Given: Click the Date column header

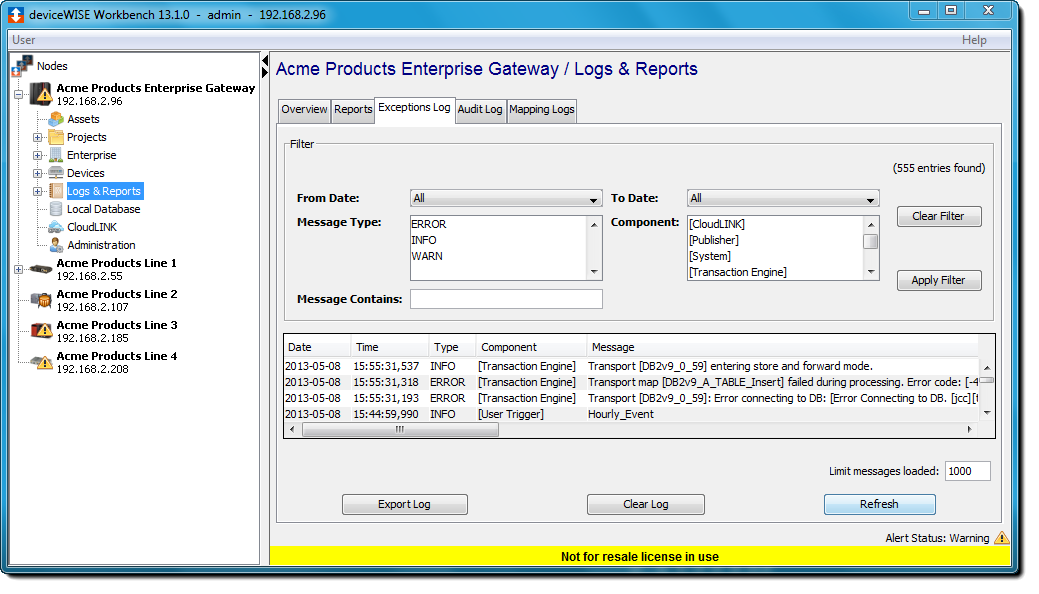Looking at the screenshot, I should (317, 347).
